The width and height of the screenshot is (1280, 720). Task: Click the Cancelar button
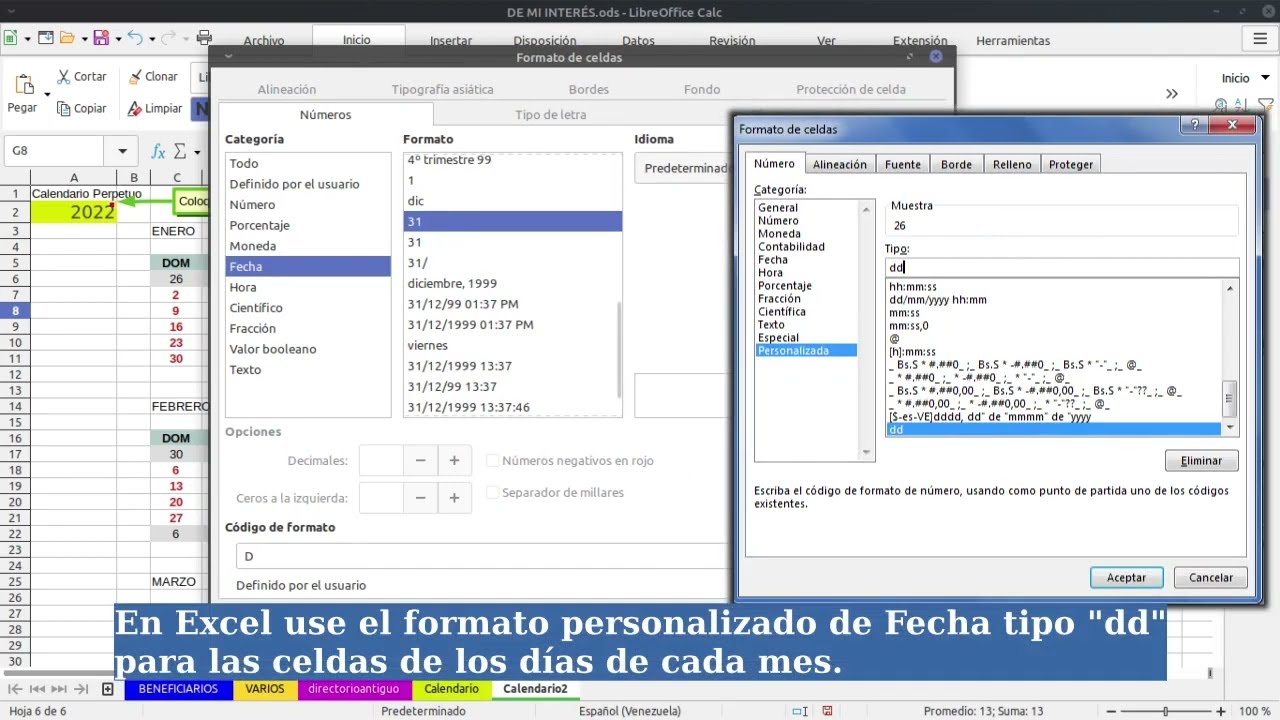coord(1211,577)
